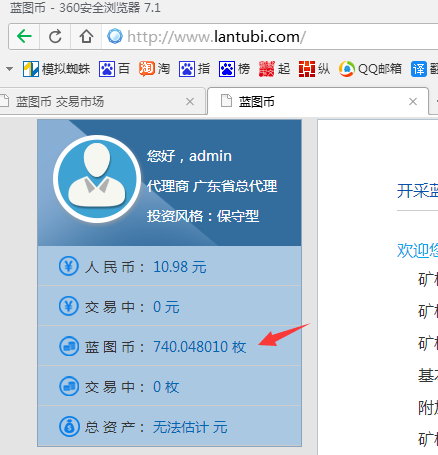438x455 pixels.
Task: Open the 起 bookmark
Action: [274, 69]
